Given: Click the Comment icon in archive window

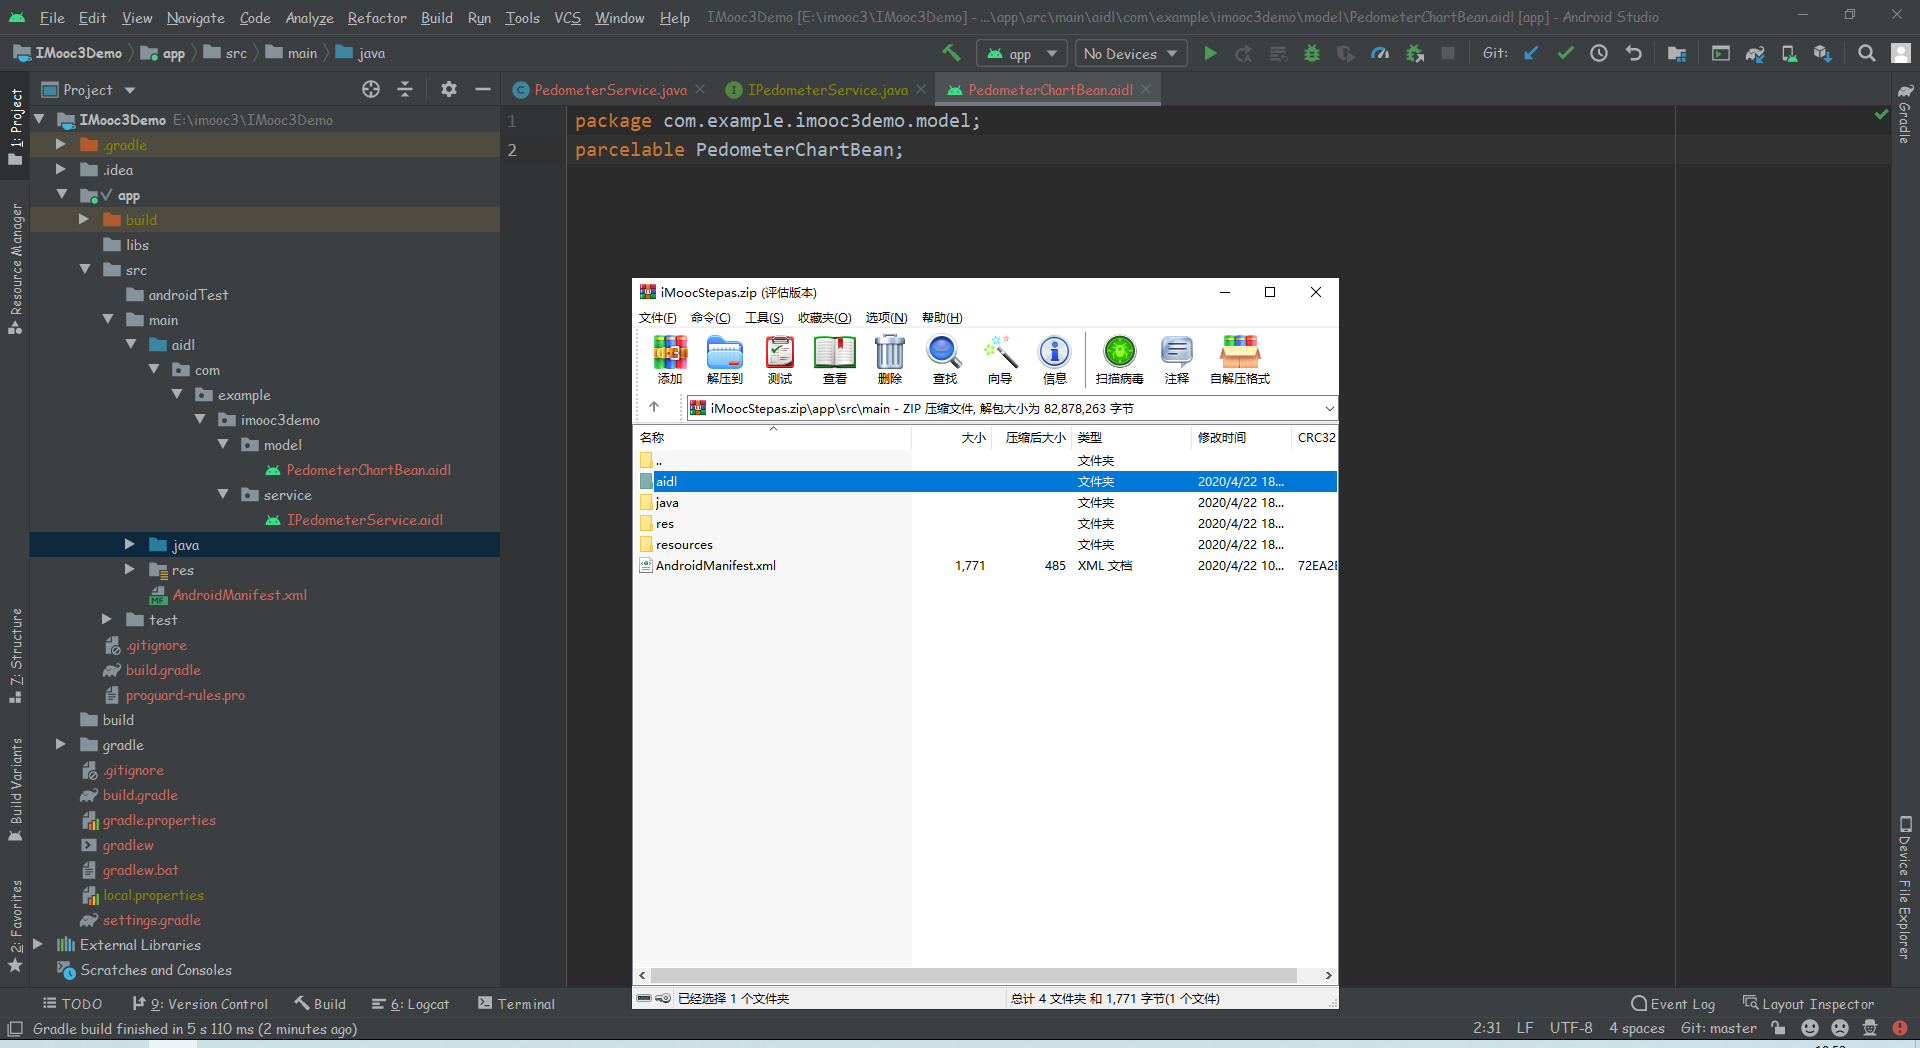Looking at the screenshot, I should [x=1177, y=360].
